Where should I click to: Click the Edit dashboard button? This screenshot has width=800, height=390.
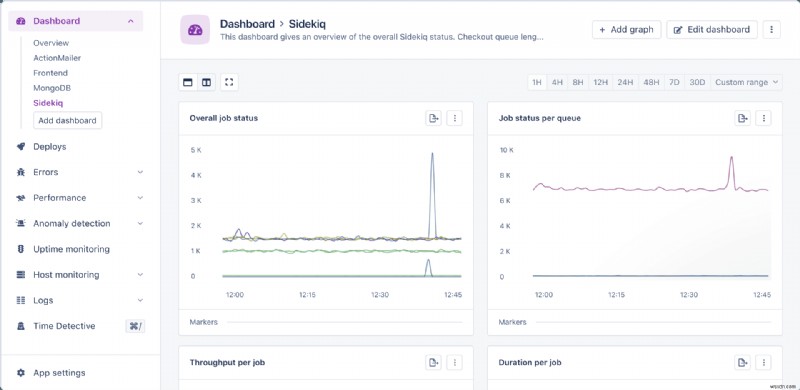tap(712, 30)
